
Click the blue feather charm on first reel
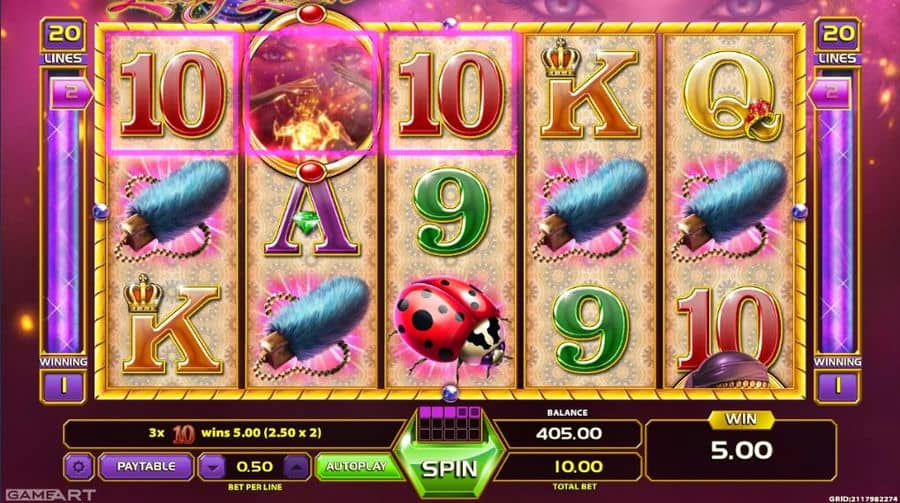(x=172, y=211)
